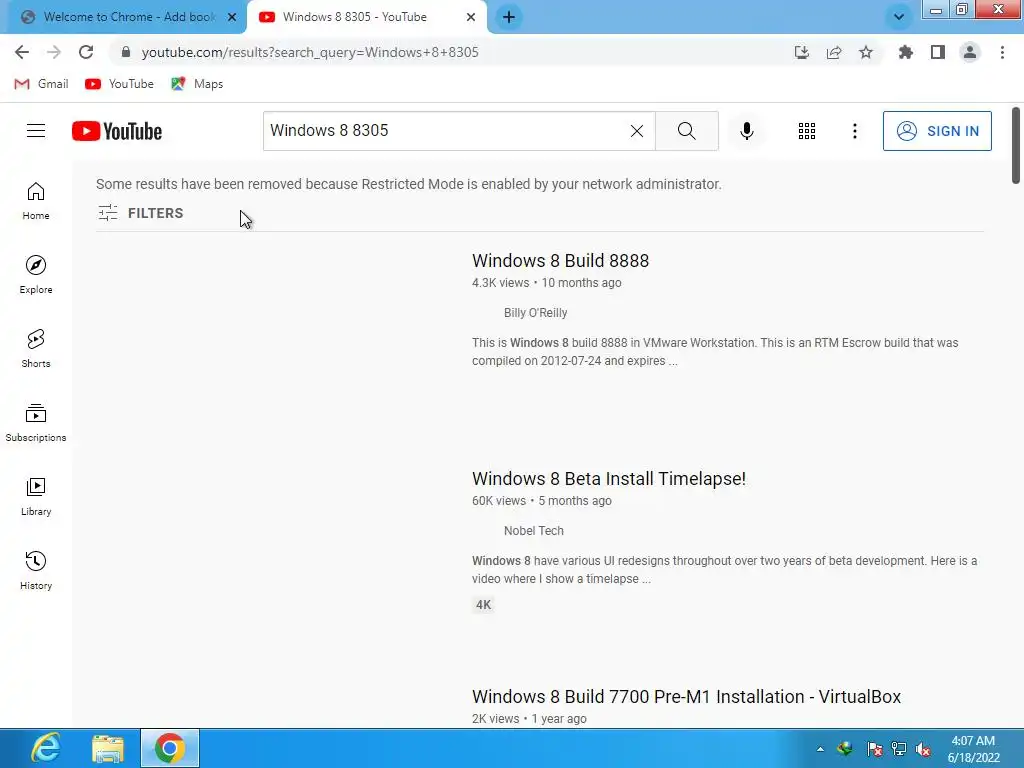This screenshot has width=1024, height=768.
Task: Show hidden system tray icons
Action: (820, 749)
